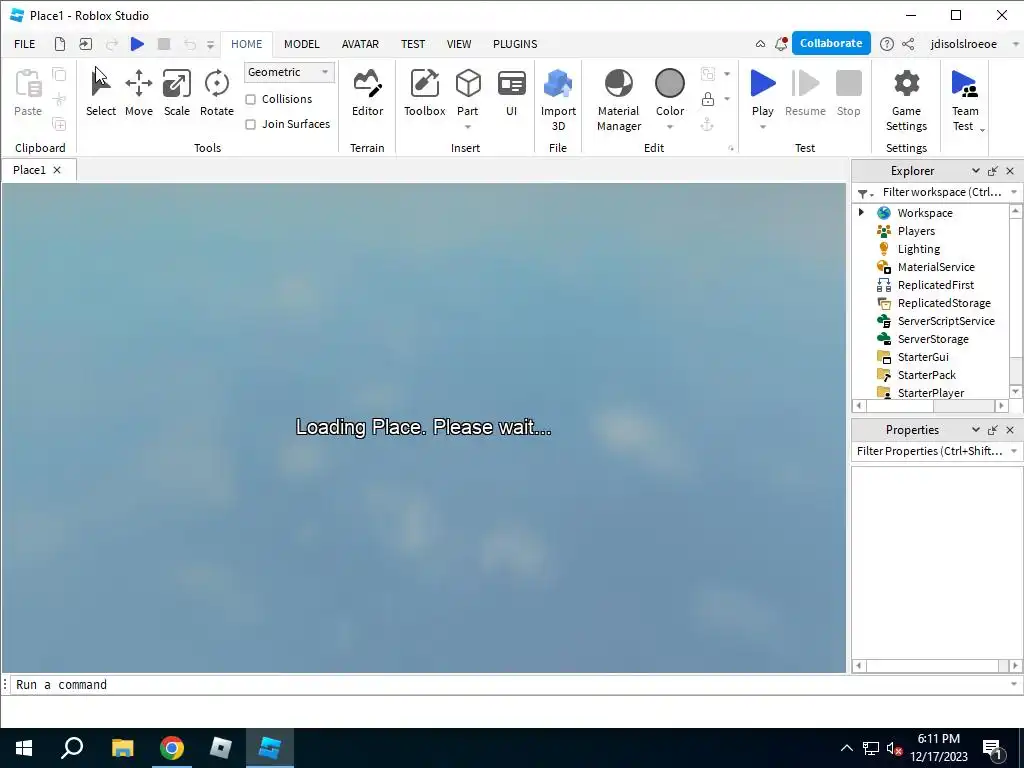The image size is (1024, 768).
Task: Click the New file icon
Action: tap(59, 44)
